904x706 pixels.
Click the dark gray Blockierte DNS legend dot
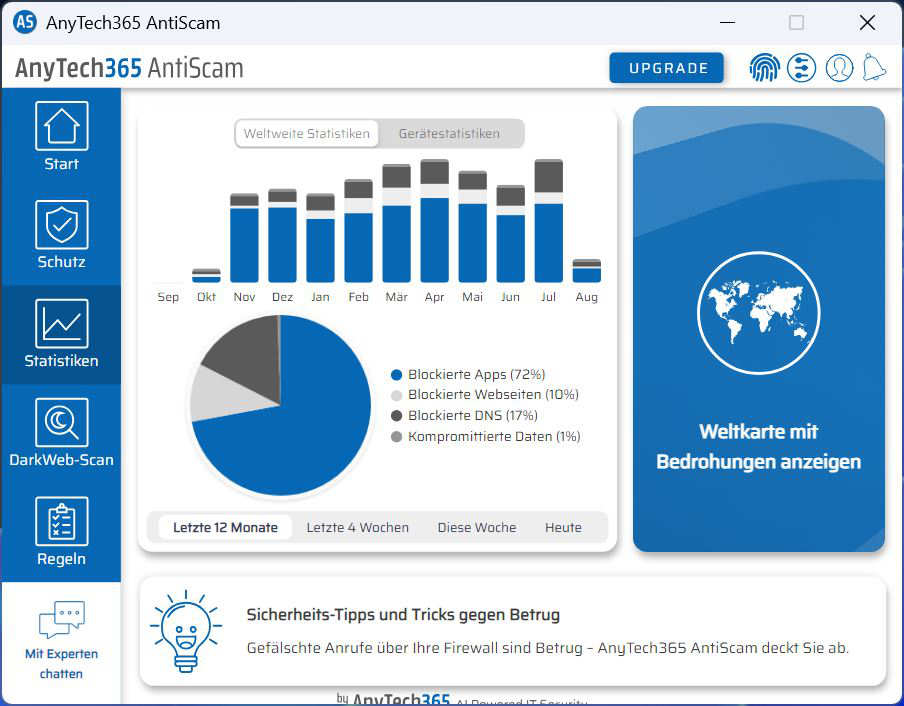pyautogui.click(x=396, y=416)
